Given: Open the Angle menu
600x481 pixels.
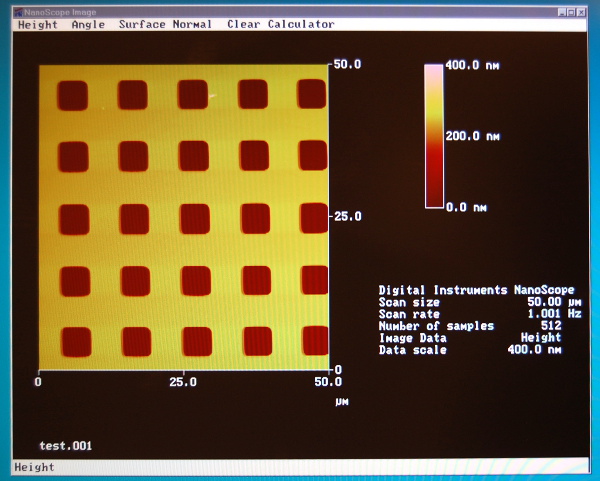Looking at the screenshot, I should [88, 25].
